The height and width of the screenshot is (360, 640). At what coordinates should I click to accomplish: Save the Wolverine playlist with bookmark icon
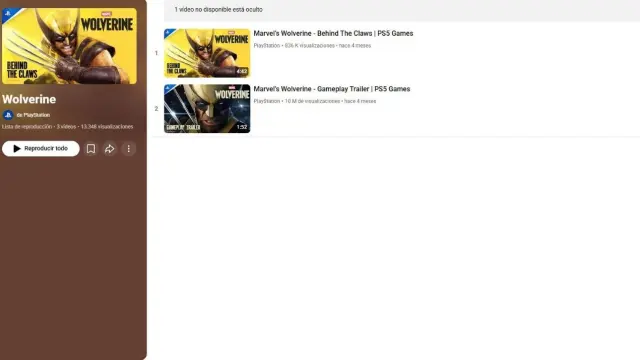[x=91, y=149]
